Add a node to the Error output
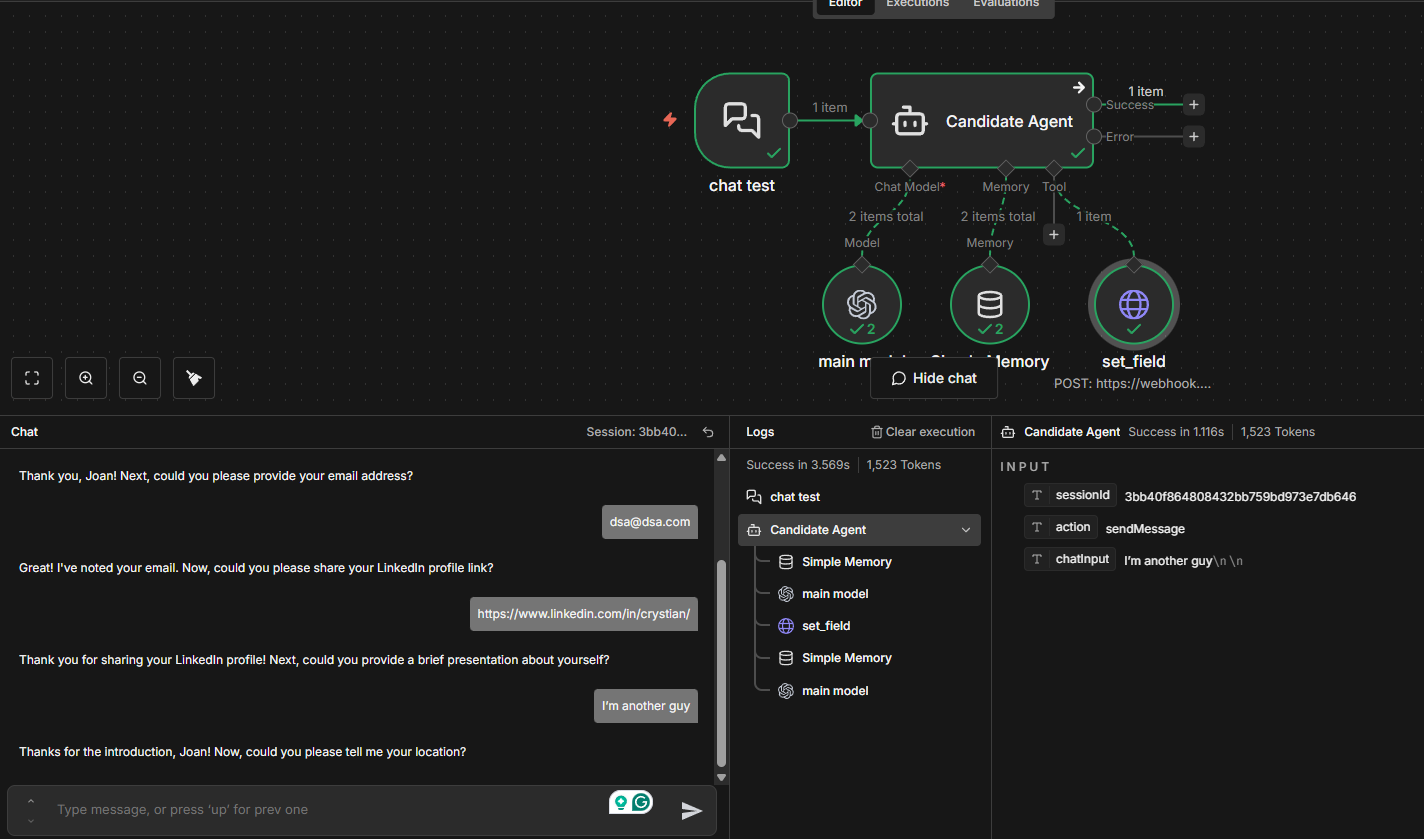Viewport: 1424px width, 839px height. 1193,137
